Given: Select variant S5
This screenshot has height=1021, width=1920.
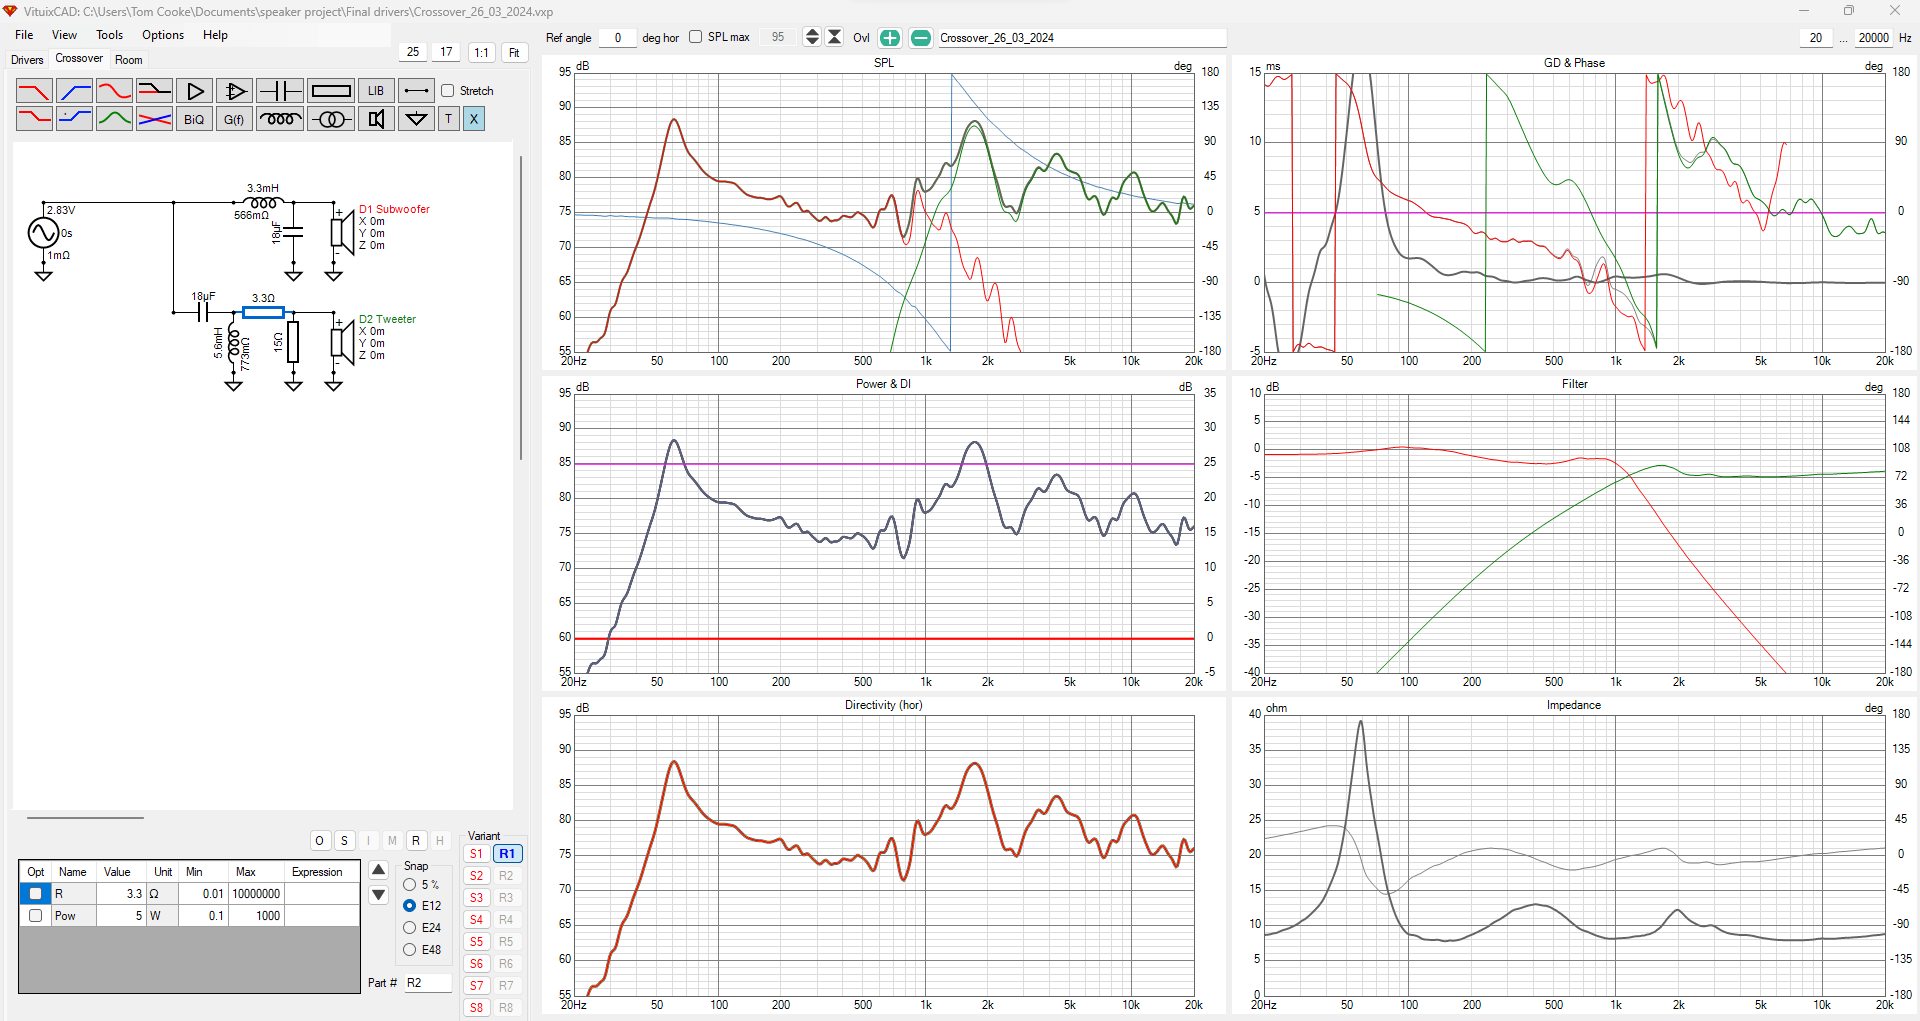Looking at the screenshot, I should 477,942.
